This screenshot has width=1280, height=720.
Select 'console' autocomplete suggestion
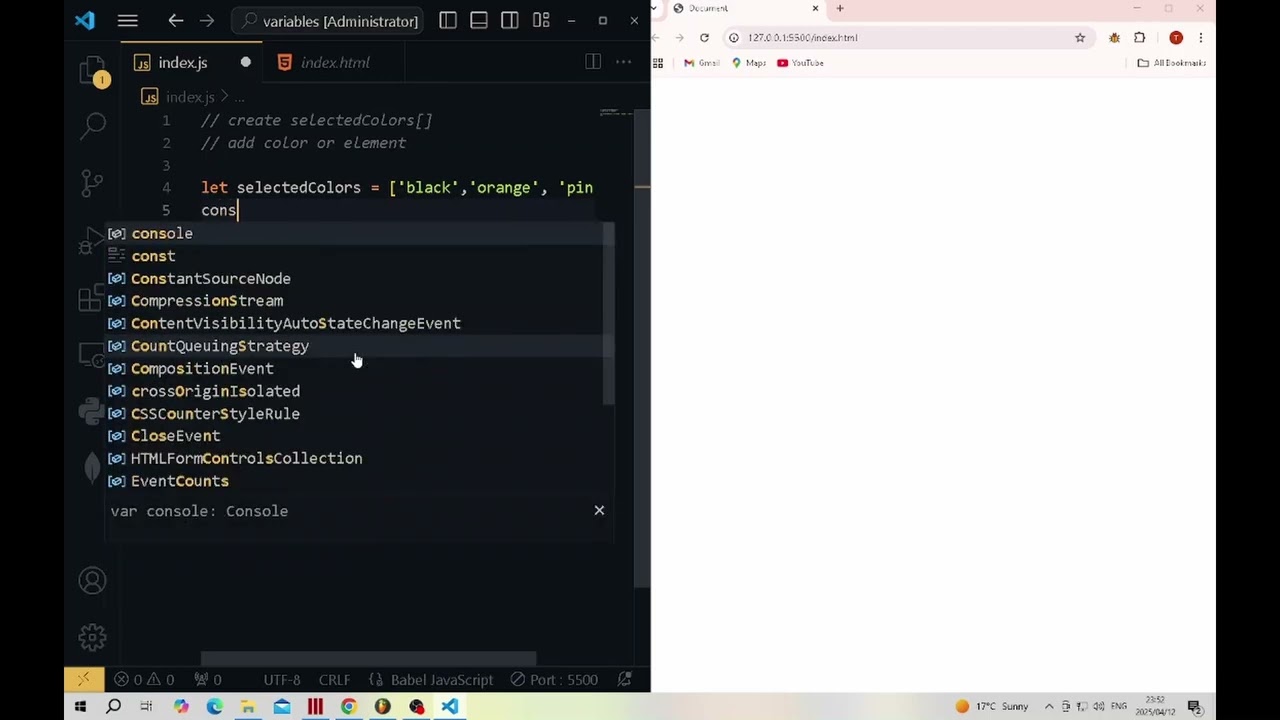360,234
